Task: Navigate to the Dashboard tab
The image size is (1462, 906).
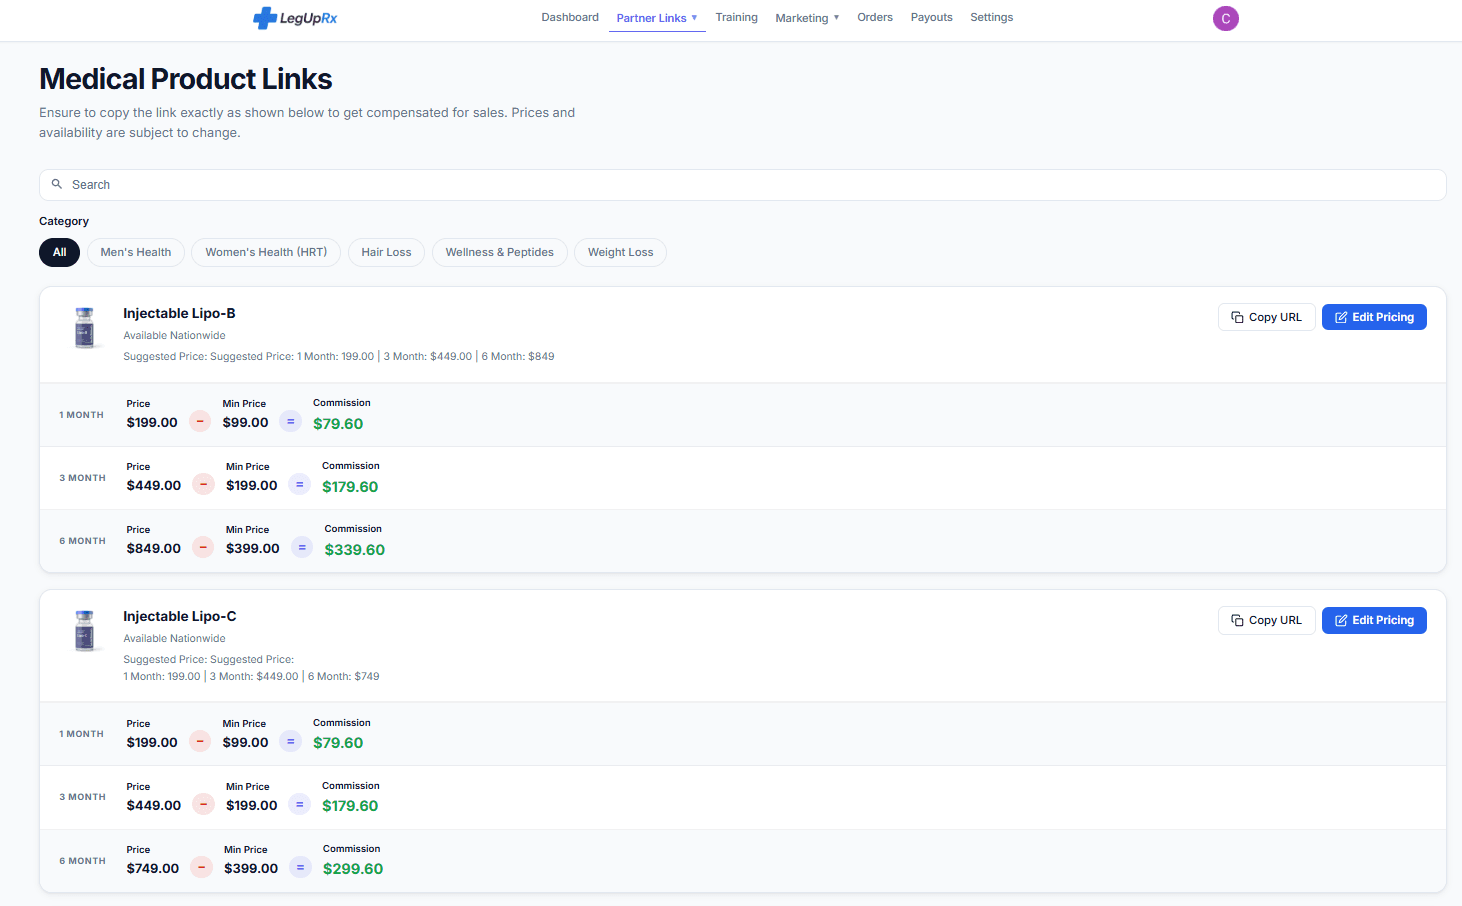Action: pyautogui.click(x=569, y=17)
